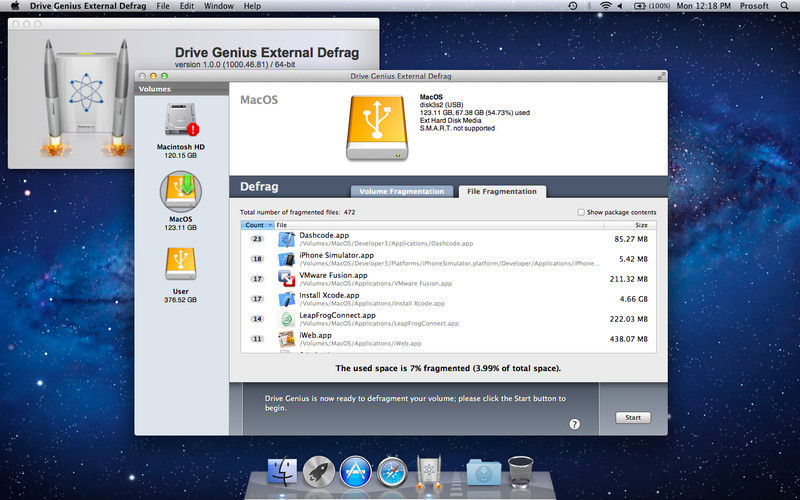Click the count badge 14
Image resolution: width=800 pixels, height=500 pixels.
coord(257,319)
